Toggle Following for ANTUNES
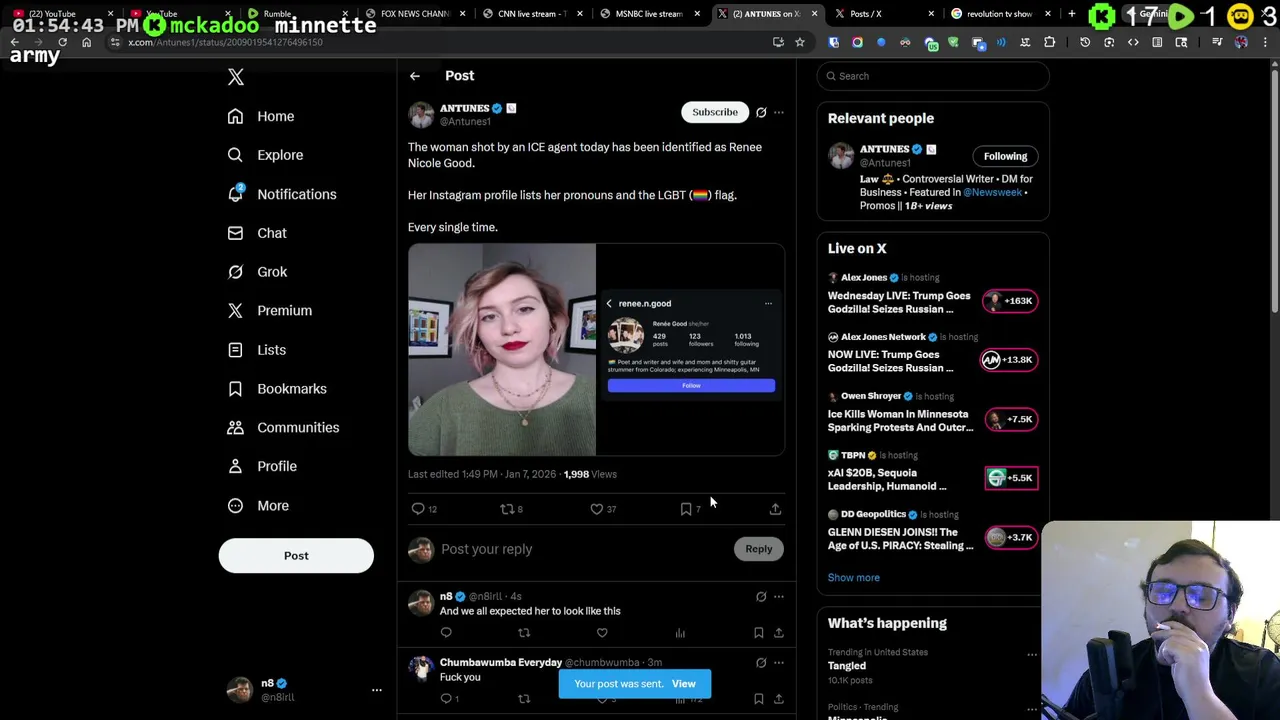This screenshot has width=1280, height=720. pos(1005,156)
